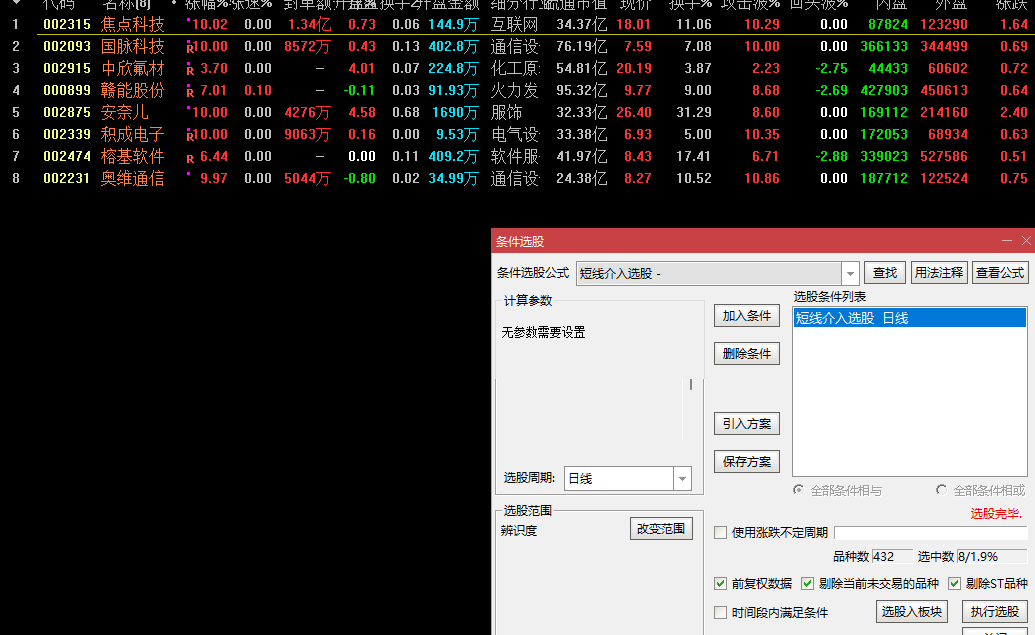Screen dimensions: 1035x635
Task: Click 删除条件 to remove a condition
Action: coord(746,353)
